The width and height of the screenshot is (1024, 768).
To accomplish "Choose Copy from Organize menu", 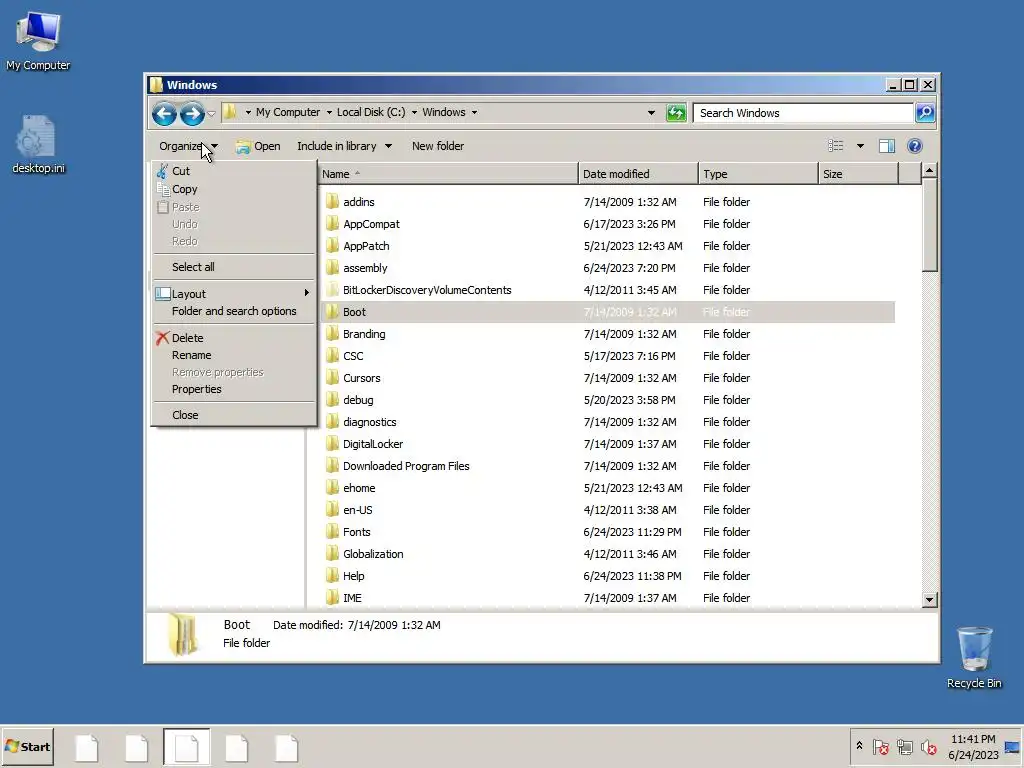I will point(232,189).
